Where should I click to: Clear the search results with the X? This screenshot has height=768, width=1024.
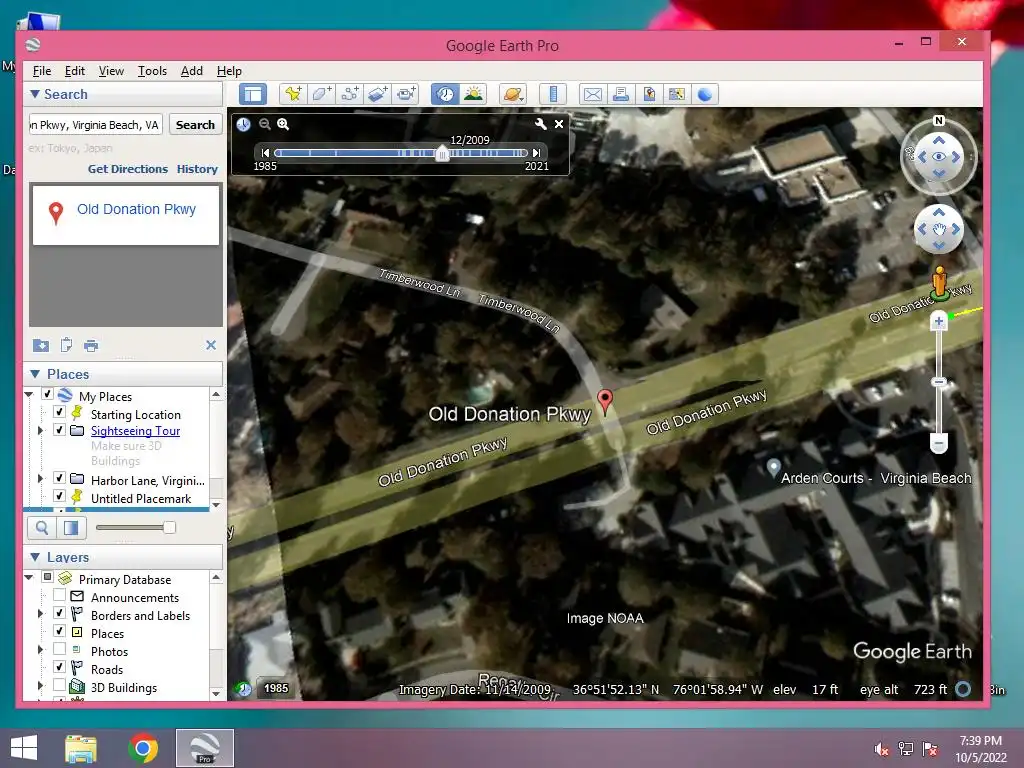click(x=211, y=345)
